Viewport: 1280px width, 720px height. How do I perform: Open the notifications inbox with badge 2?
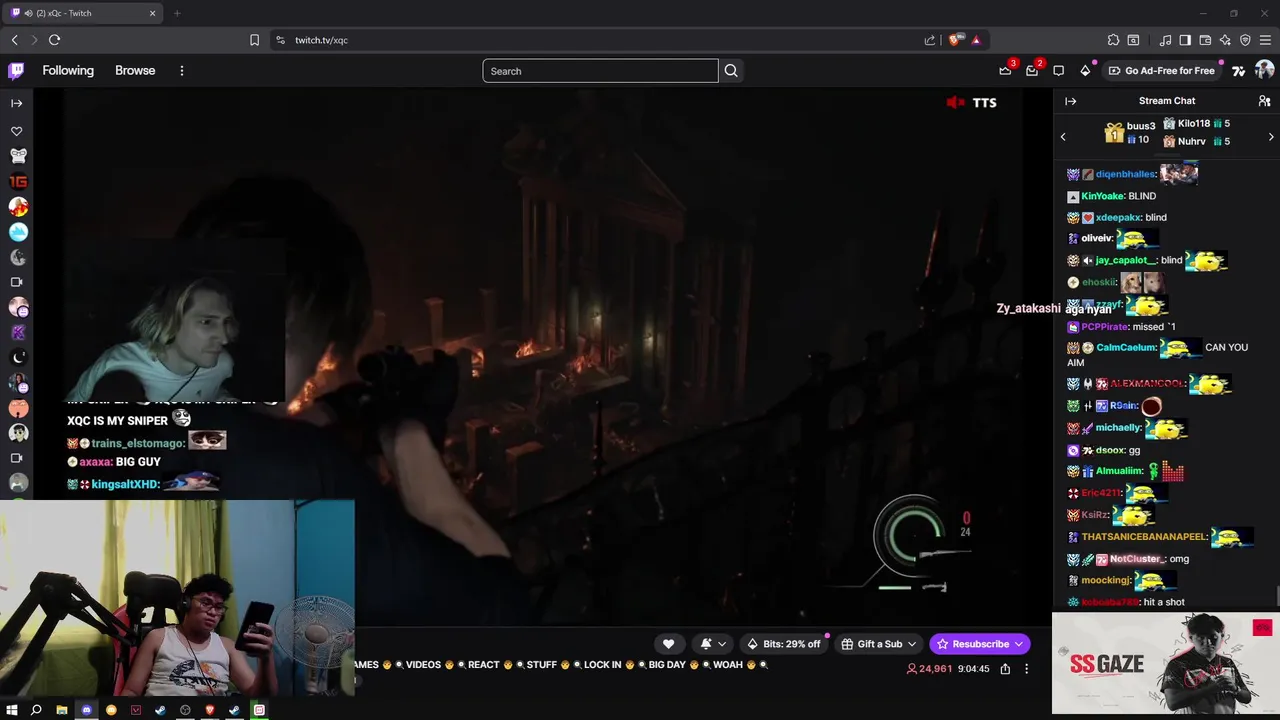[x=1032, y=71]
